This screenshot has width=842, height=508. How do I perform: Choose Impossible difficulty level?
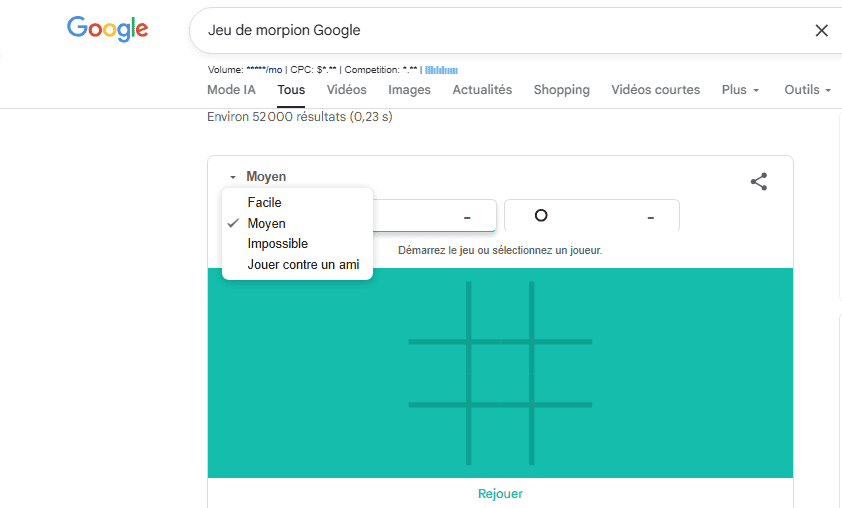tap(278, 244)
